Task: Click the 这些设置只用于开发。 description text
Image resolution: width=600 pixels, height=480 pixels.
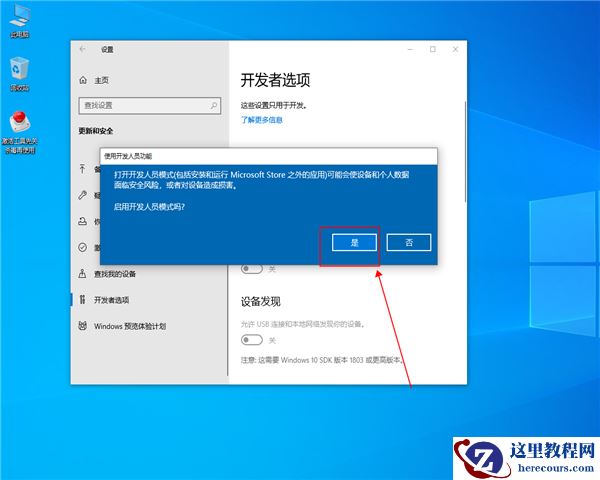Action: (x=274, y=105)
